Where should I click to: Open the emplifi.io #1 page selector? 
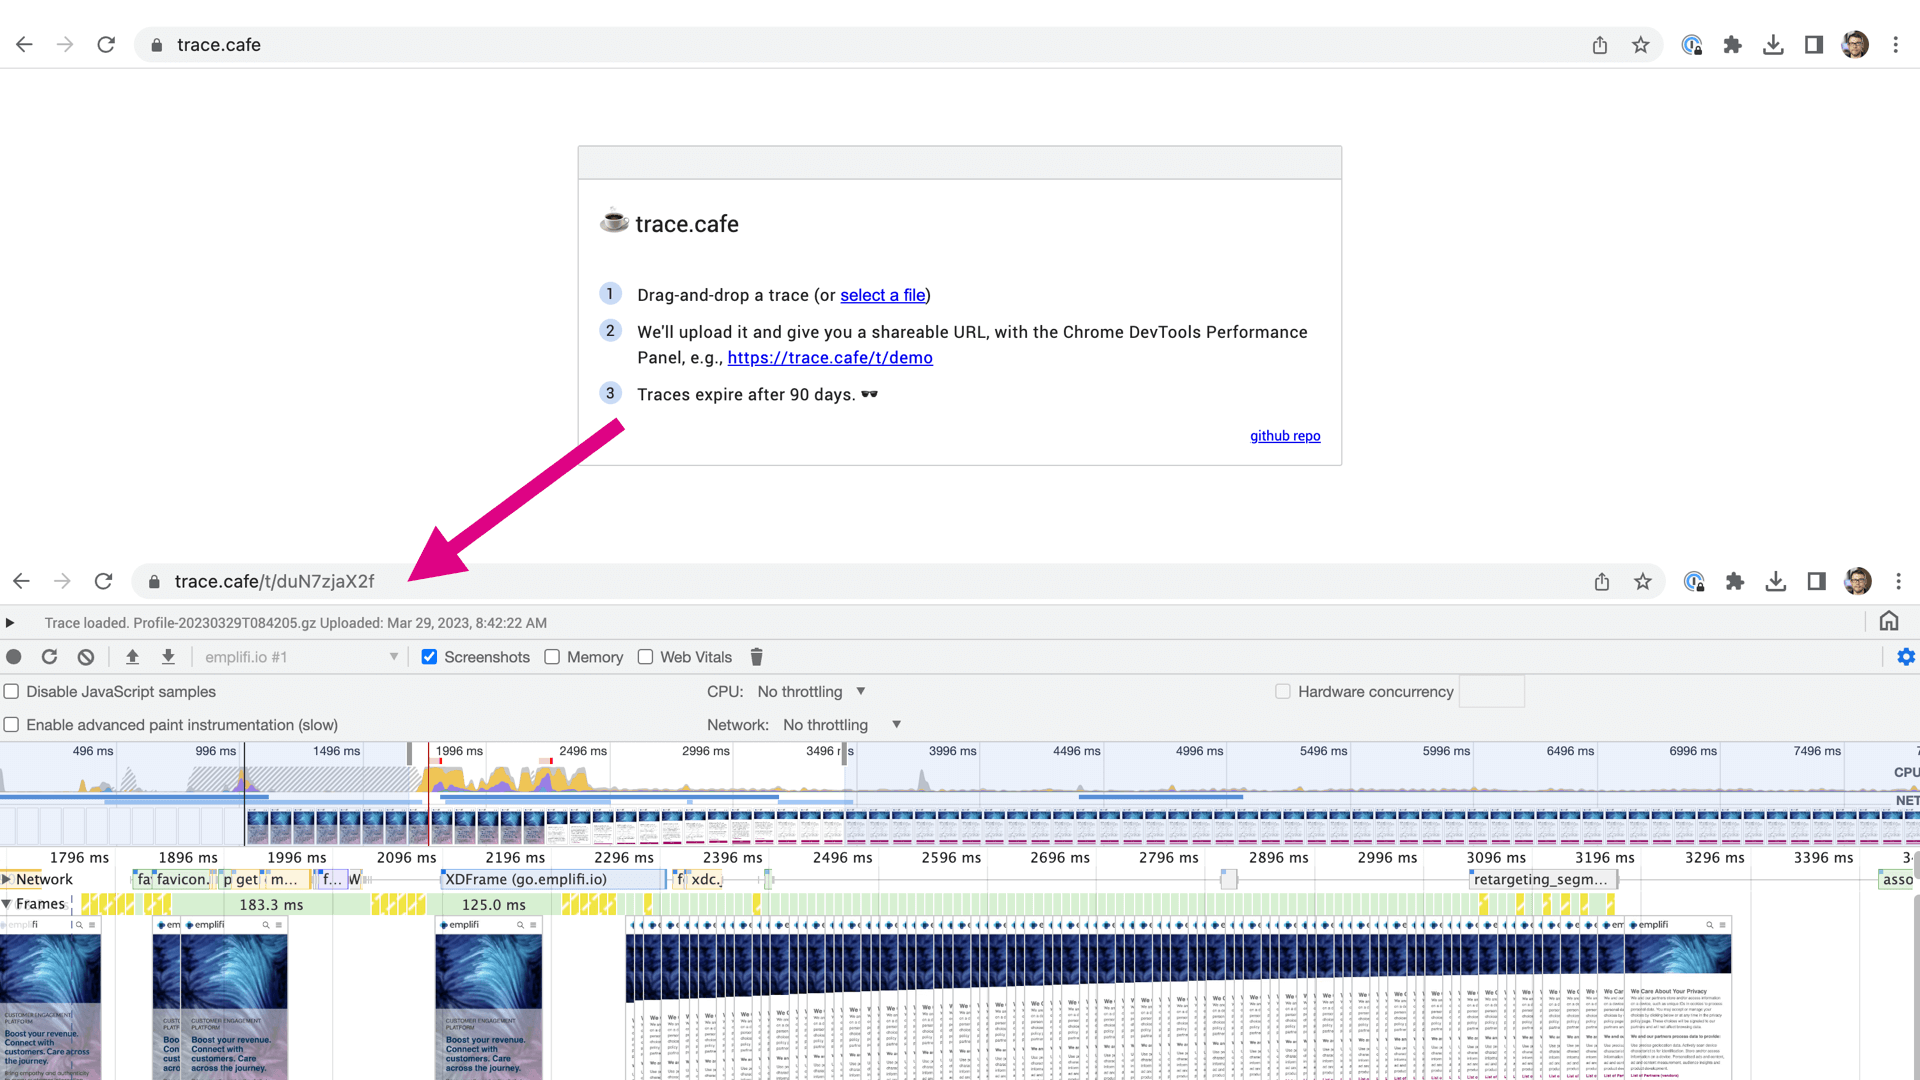pyautogui.click(x=298, y=657)
